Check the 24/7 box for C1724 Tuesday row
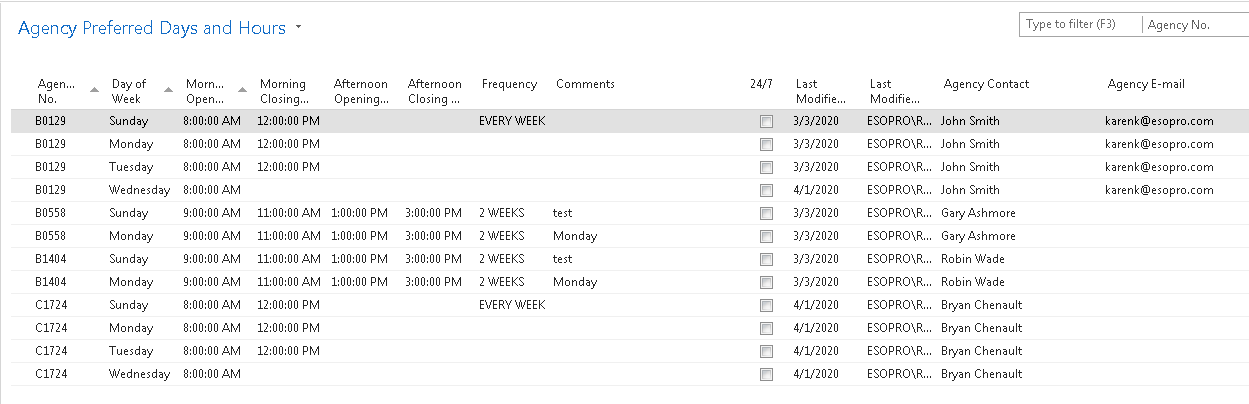This screenshot has height=404, width=1249. point(766,352)
